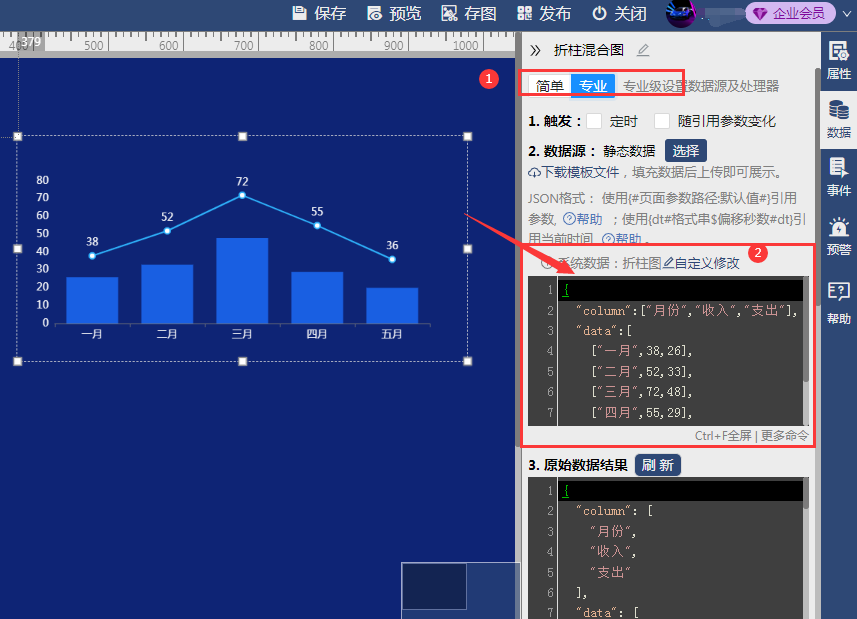The width and height of the screenshot is (857, 619).
Task: Click the 存图 (Save image) icon
Action: (449, 13)
